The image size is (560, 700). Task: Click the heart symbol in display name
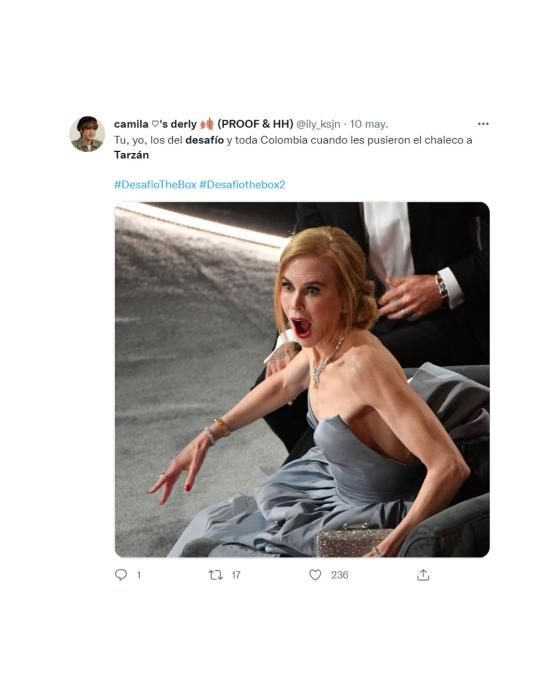click(155, 124)
